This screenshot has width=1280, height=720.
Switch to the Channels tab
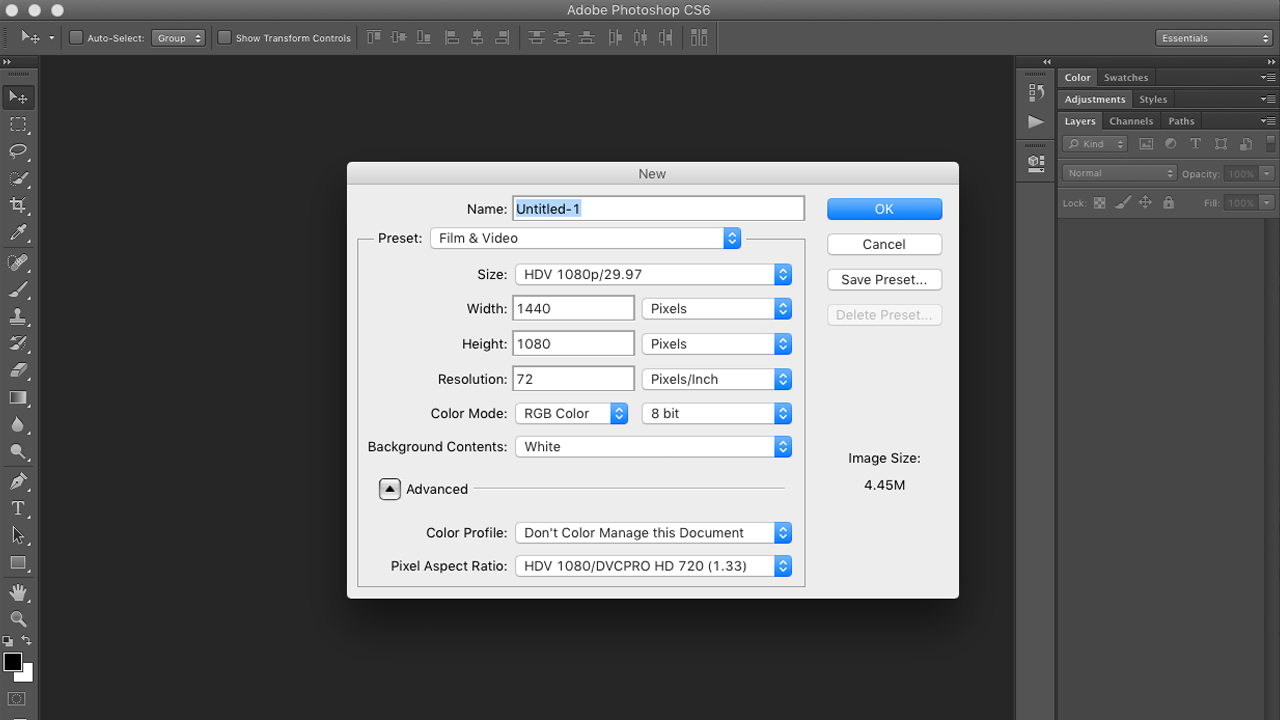(x=1131, y=121)
